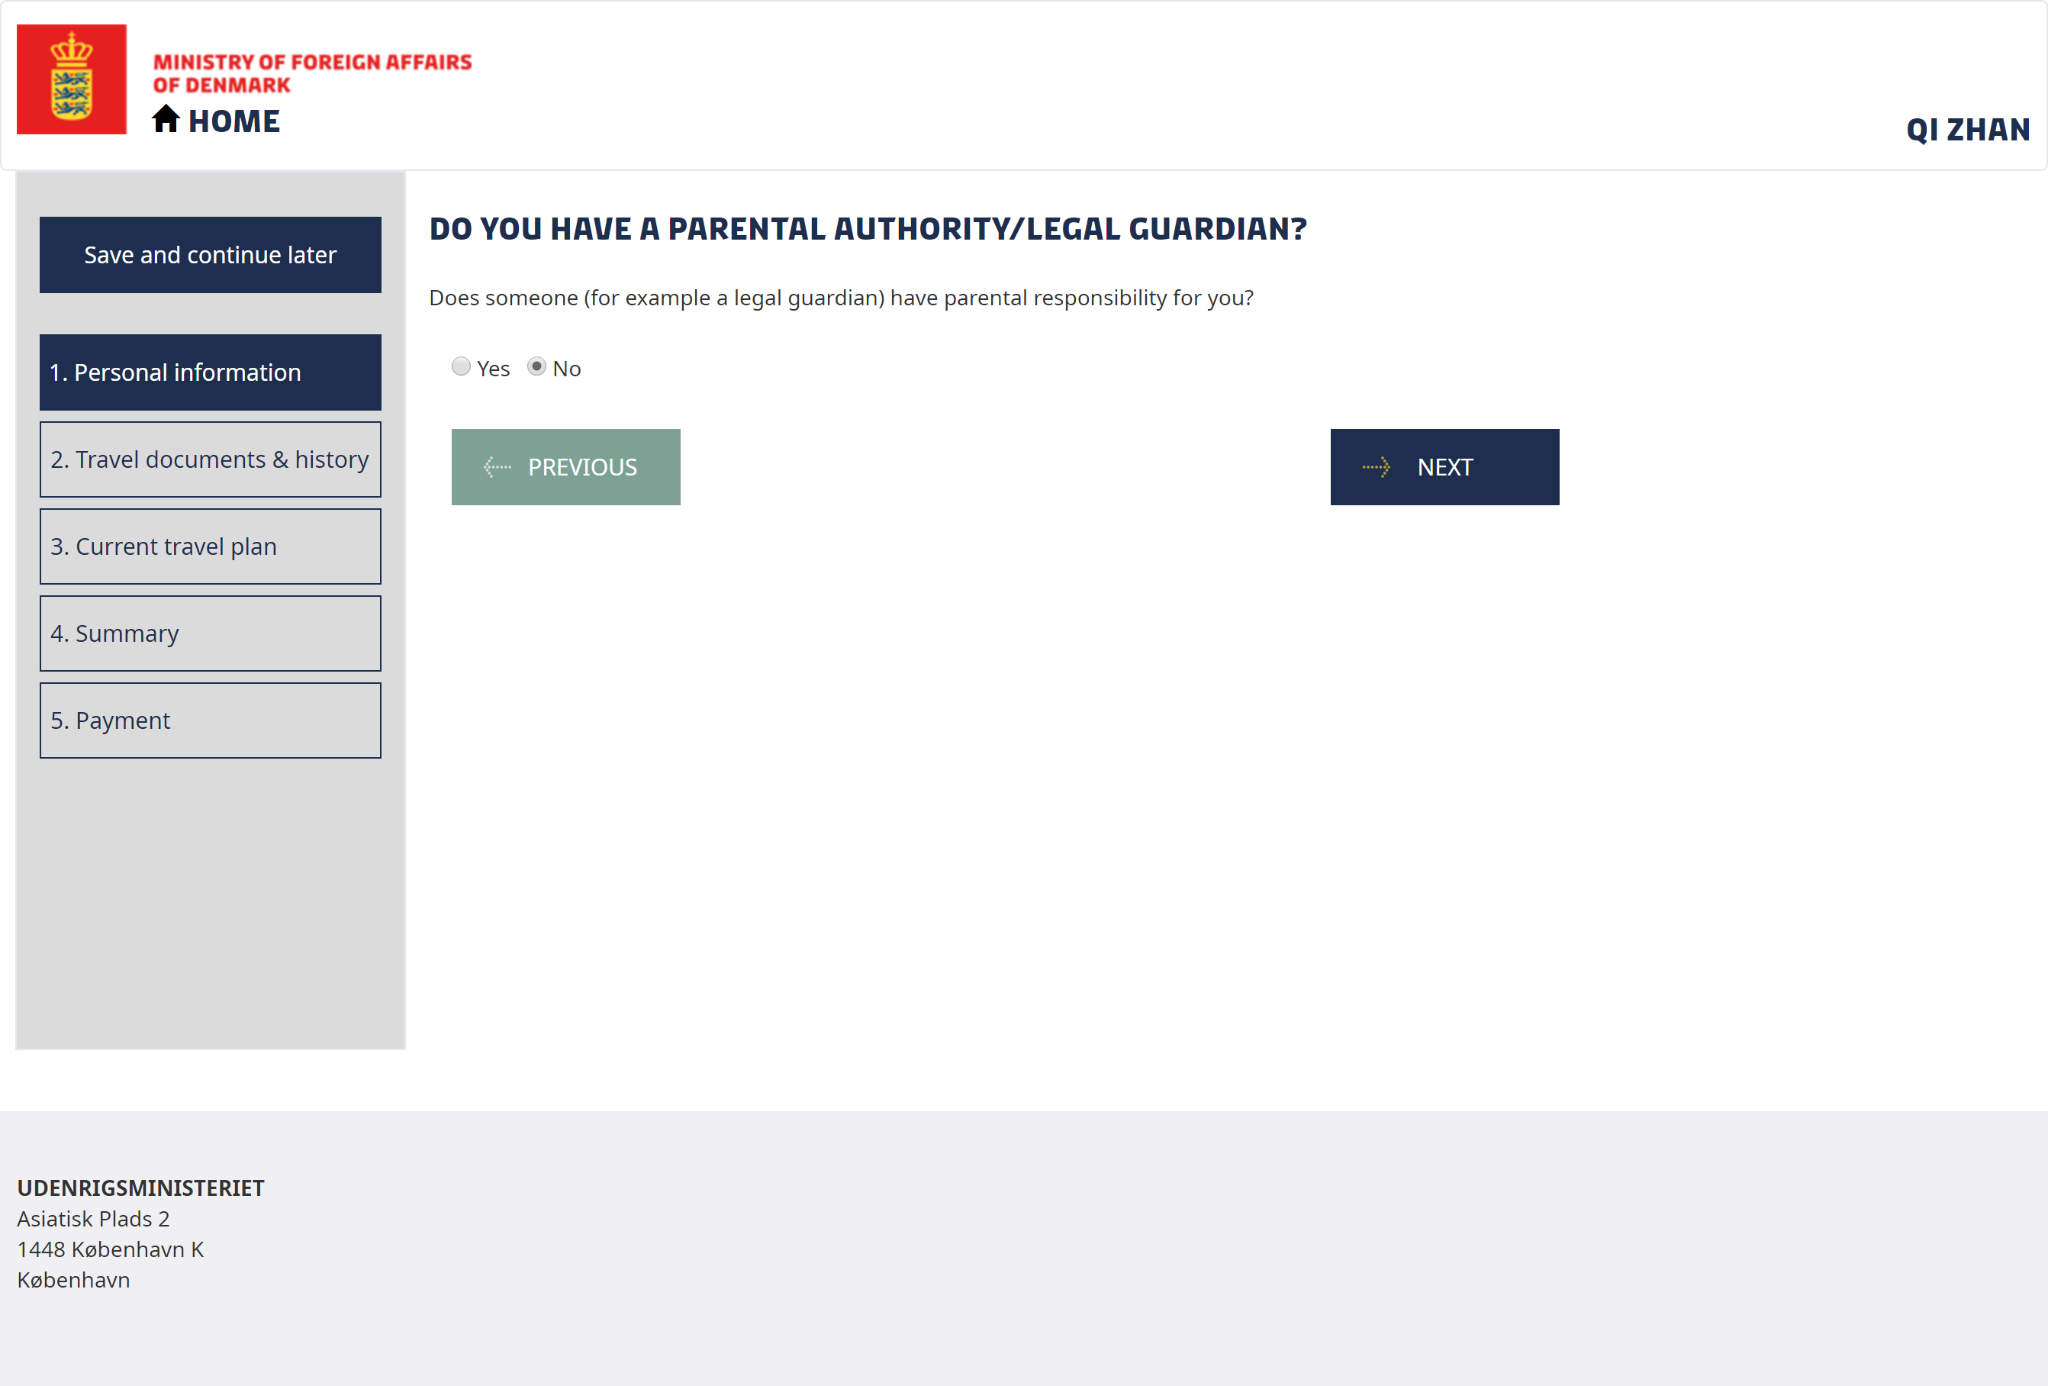The image size is (2048, 1386).
Task: Navigate to Travel documents & history section
Action: pos(210,458)
